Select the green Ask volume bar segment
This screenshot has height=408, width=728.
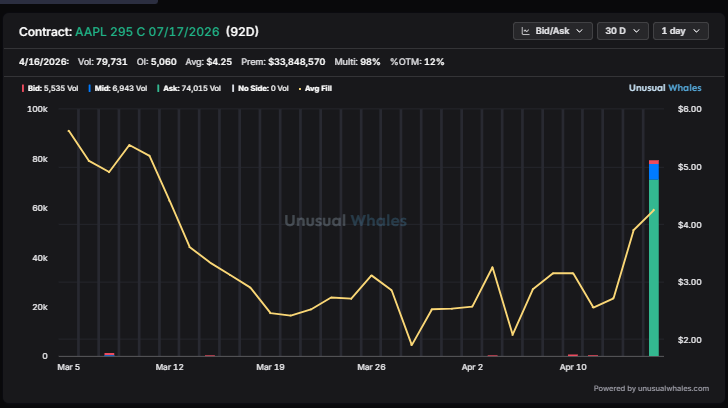pyautogui.click(x=654, y=268)
